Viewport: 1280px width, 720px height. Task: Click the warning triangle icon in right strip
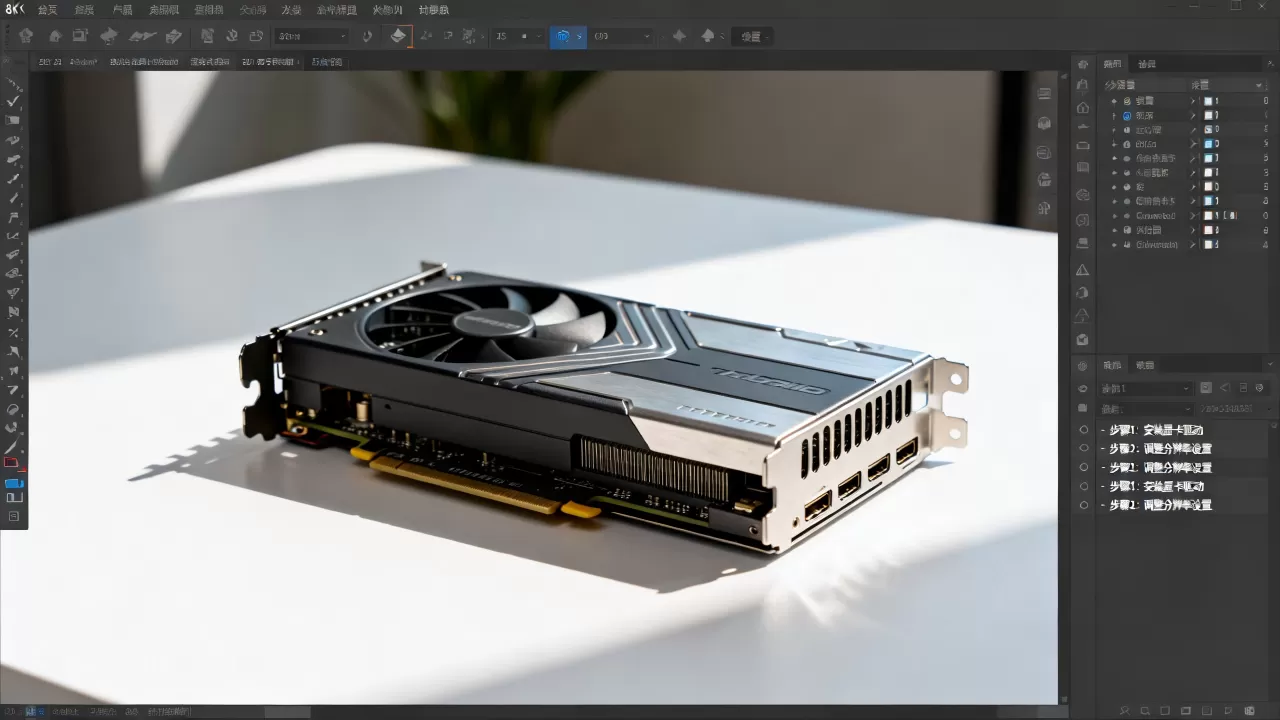tap(1082, 270)
